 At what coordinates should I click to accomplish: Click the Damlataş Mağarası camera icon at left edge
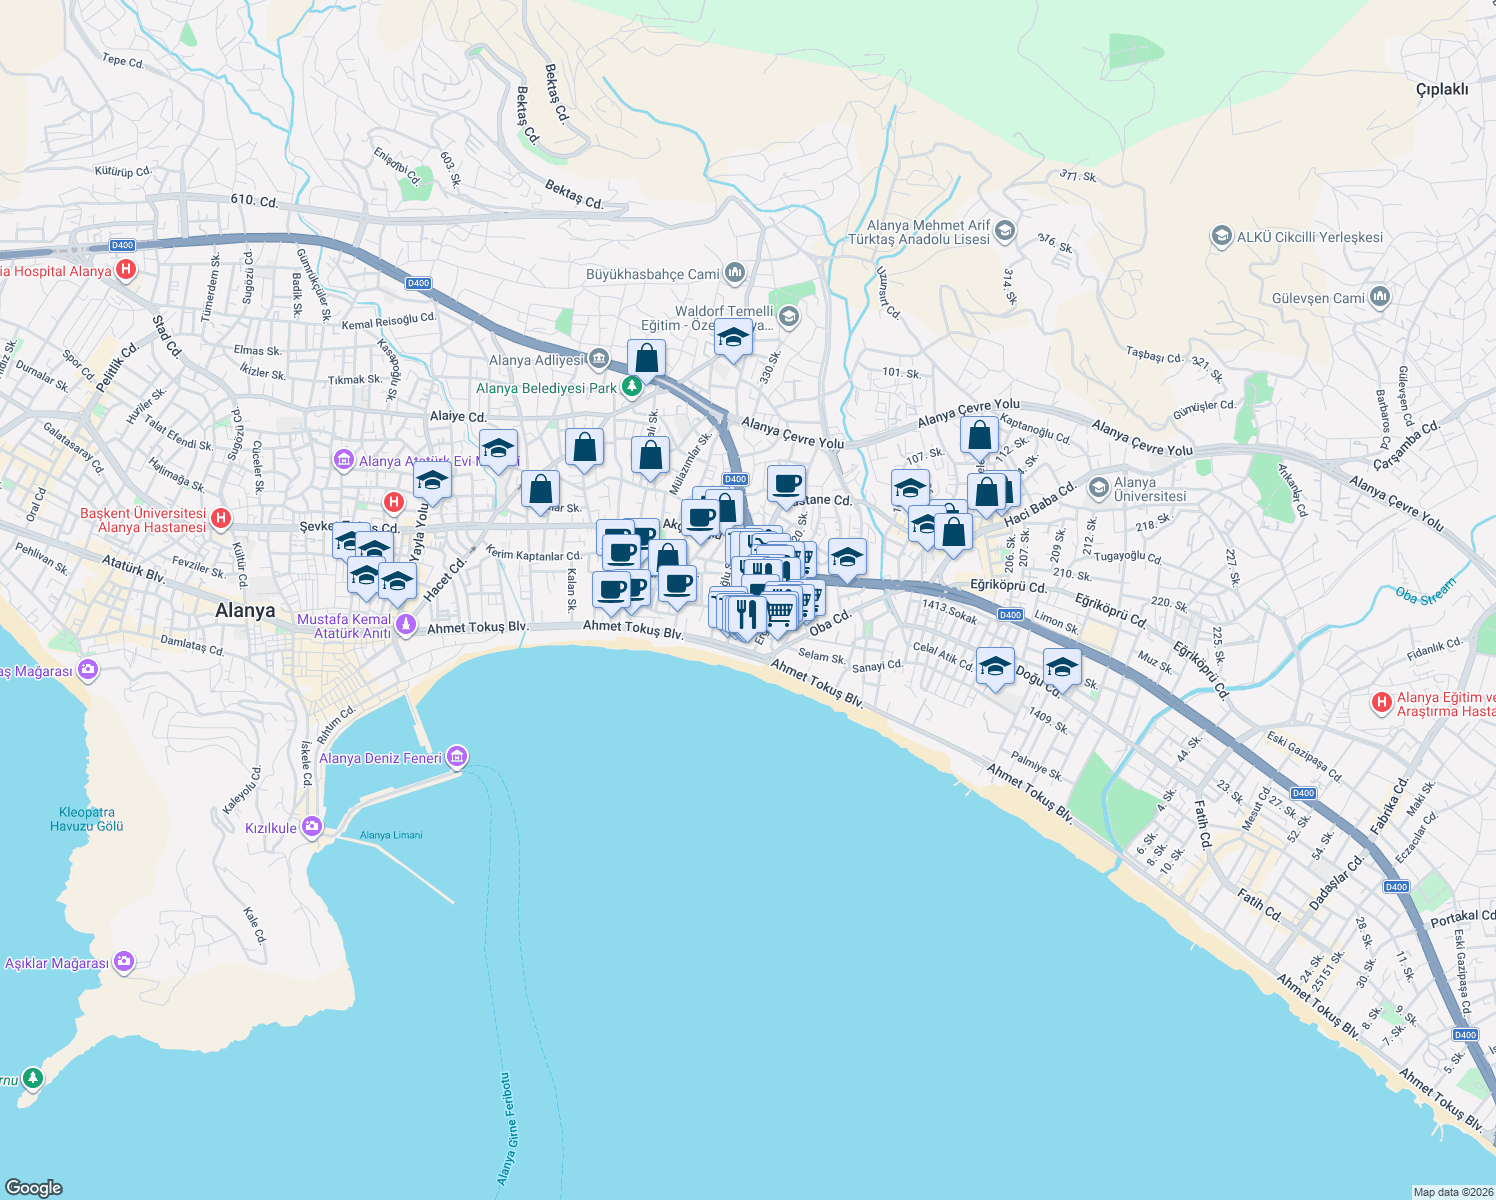[88, 670]
